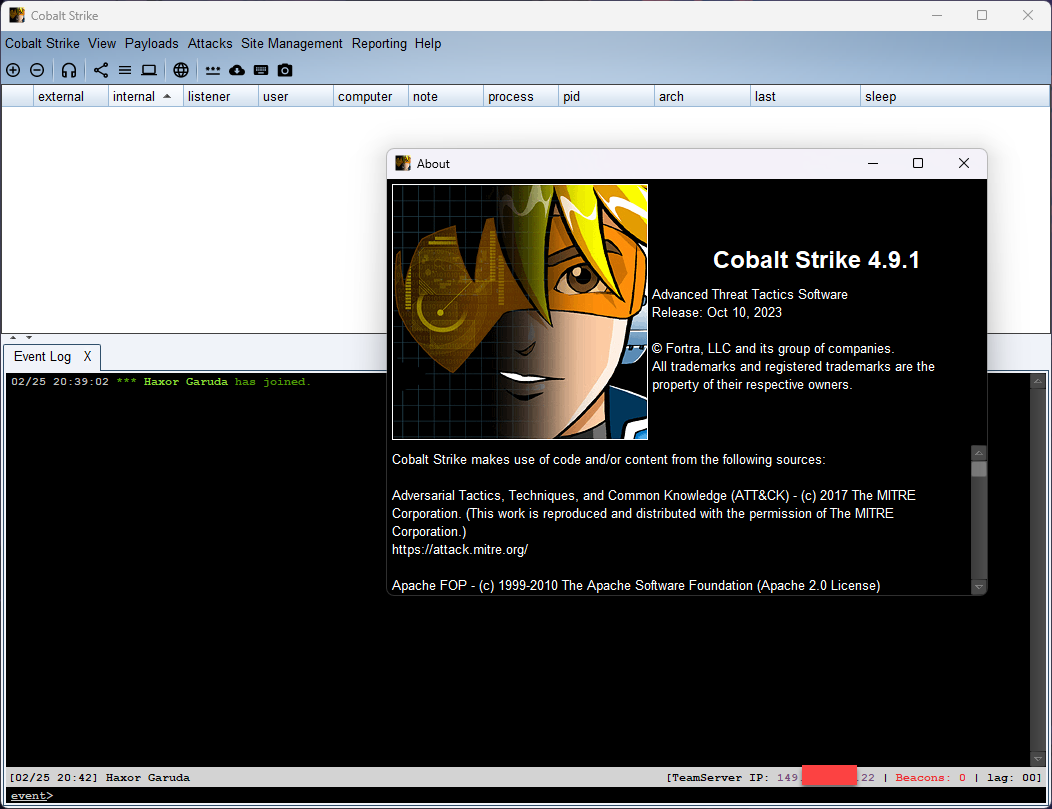Sort sessions by the note column
The height and width of the screenshot is (809, 1052).
(x=446, y=97)
